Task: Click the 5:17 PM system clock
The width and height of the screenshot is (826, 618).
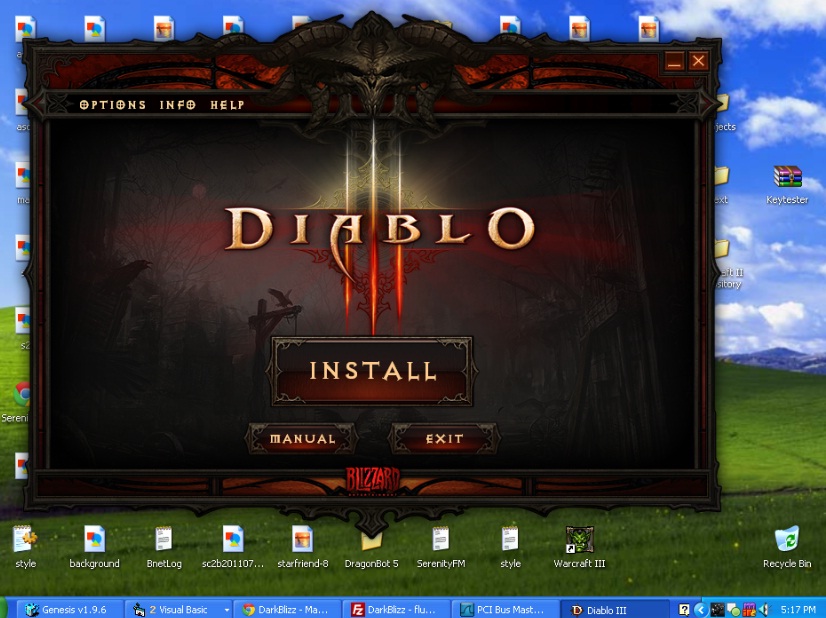Action: click(x=799, y=610)
